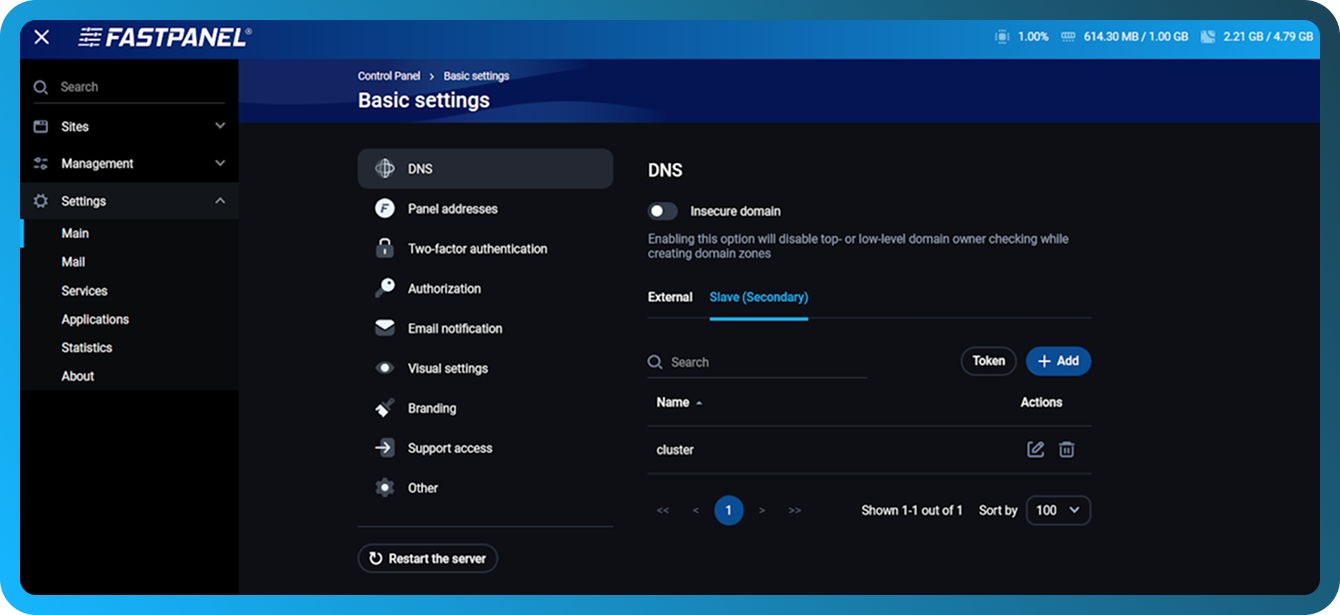Switch to the External tab

[x=671, y=297]
